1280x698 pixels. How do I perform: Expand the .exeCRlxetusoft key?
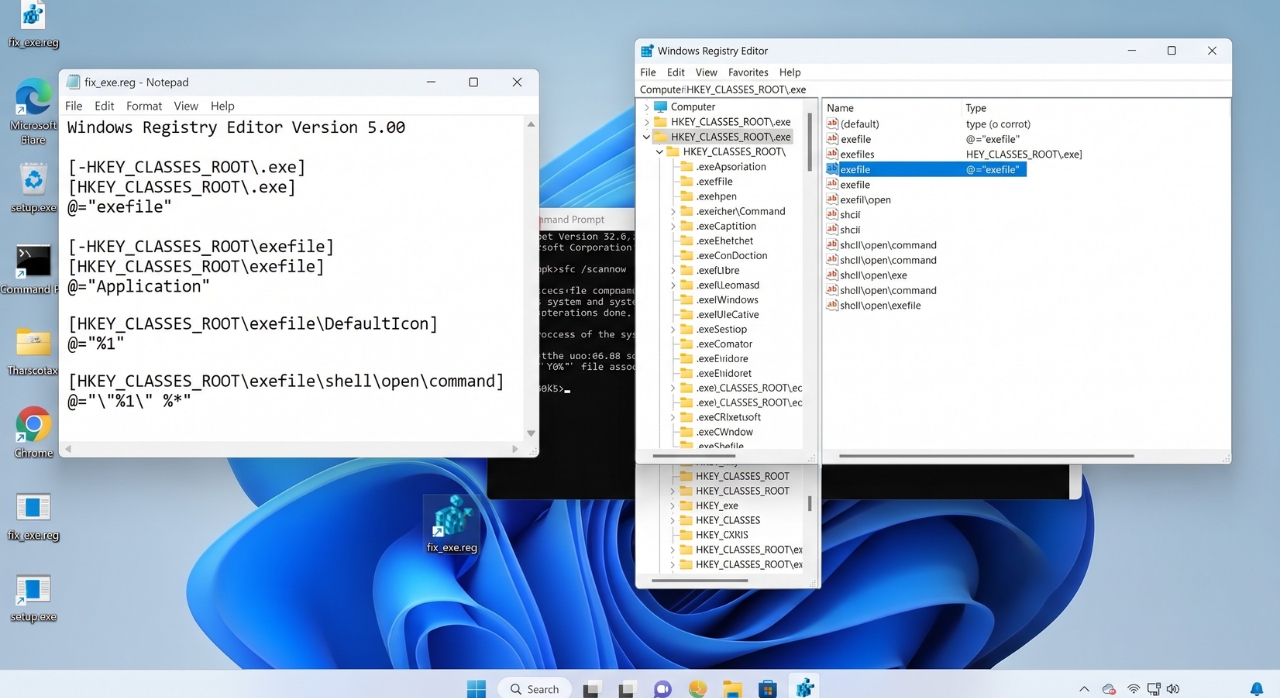673,417
